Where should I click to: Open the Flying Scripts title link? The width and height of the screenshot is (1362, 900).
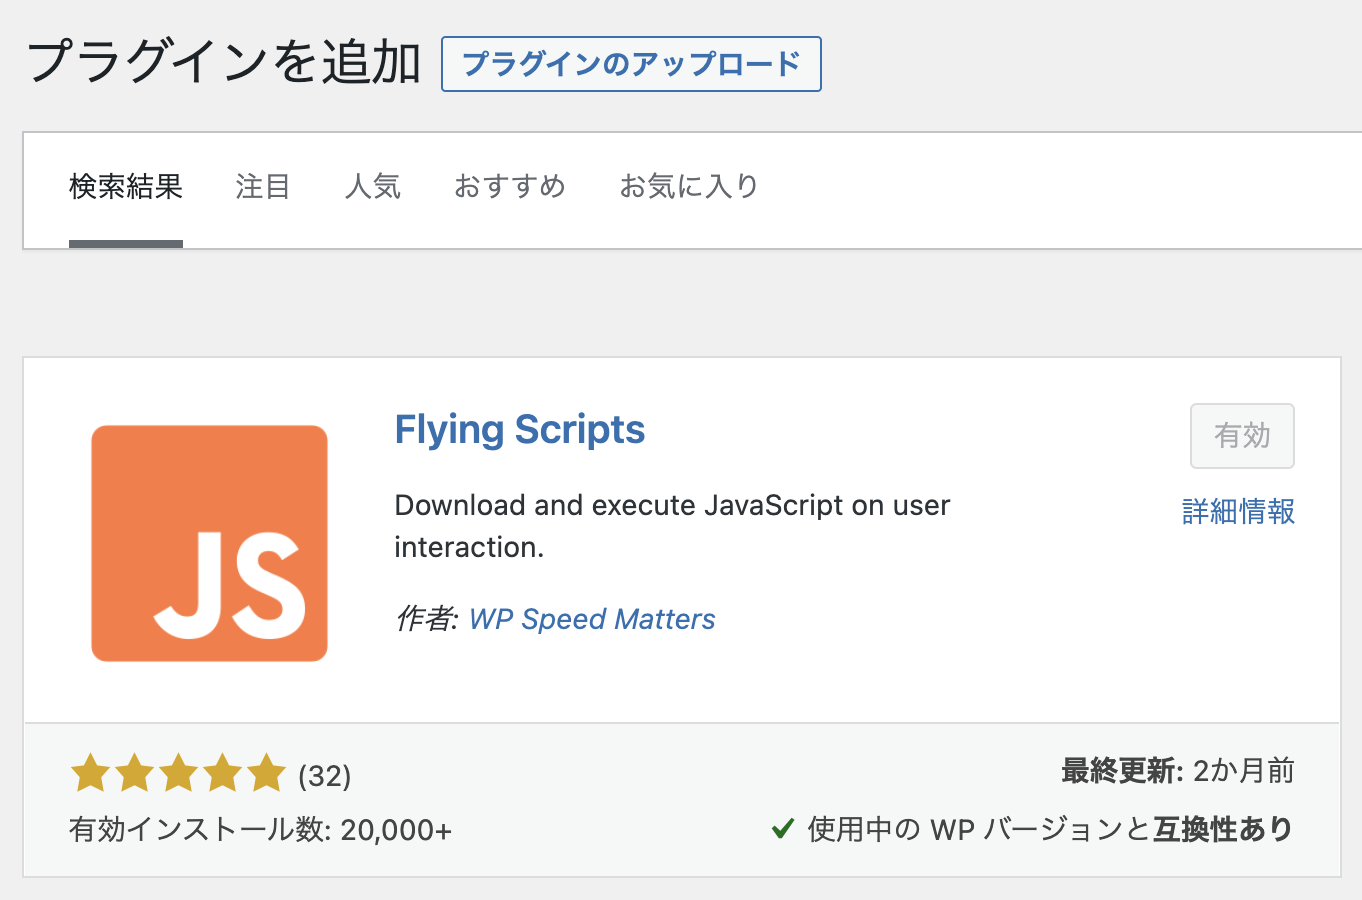point(520,430)
